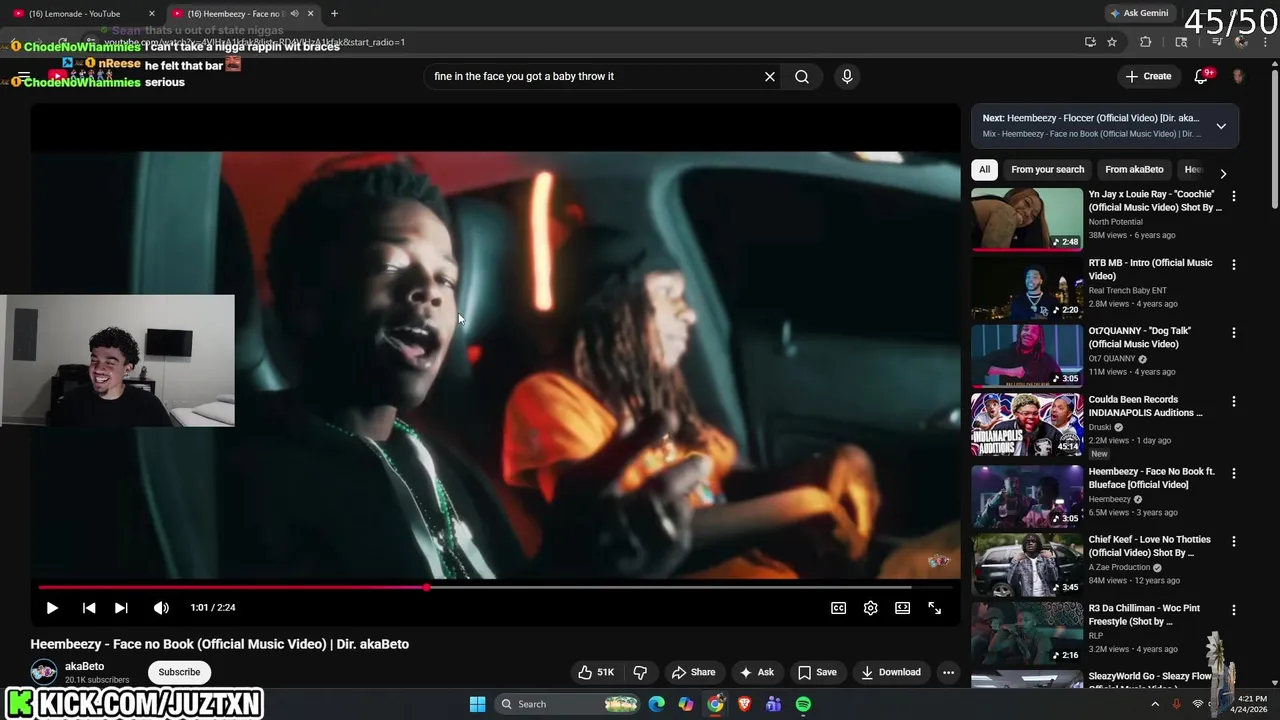Mute the video player volume
The image size is (1280, 720).
[161, 608]
